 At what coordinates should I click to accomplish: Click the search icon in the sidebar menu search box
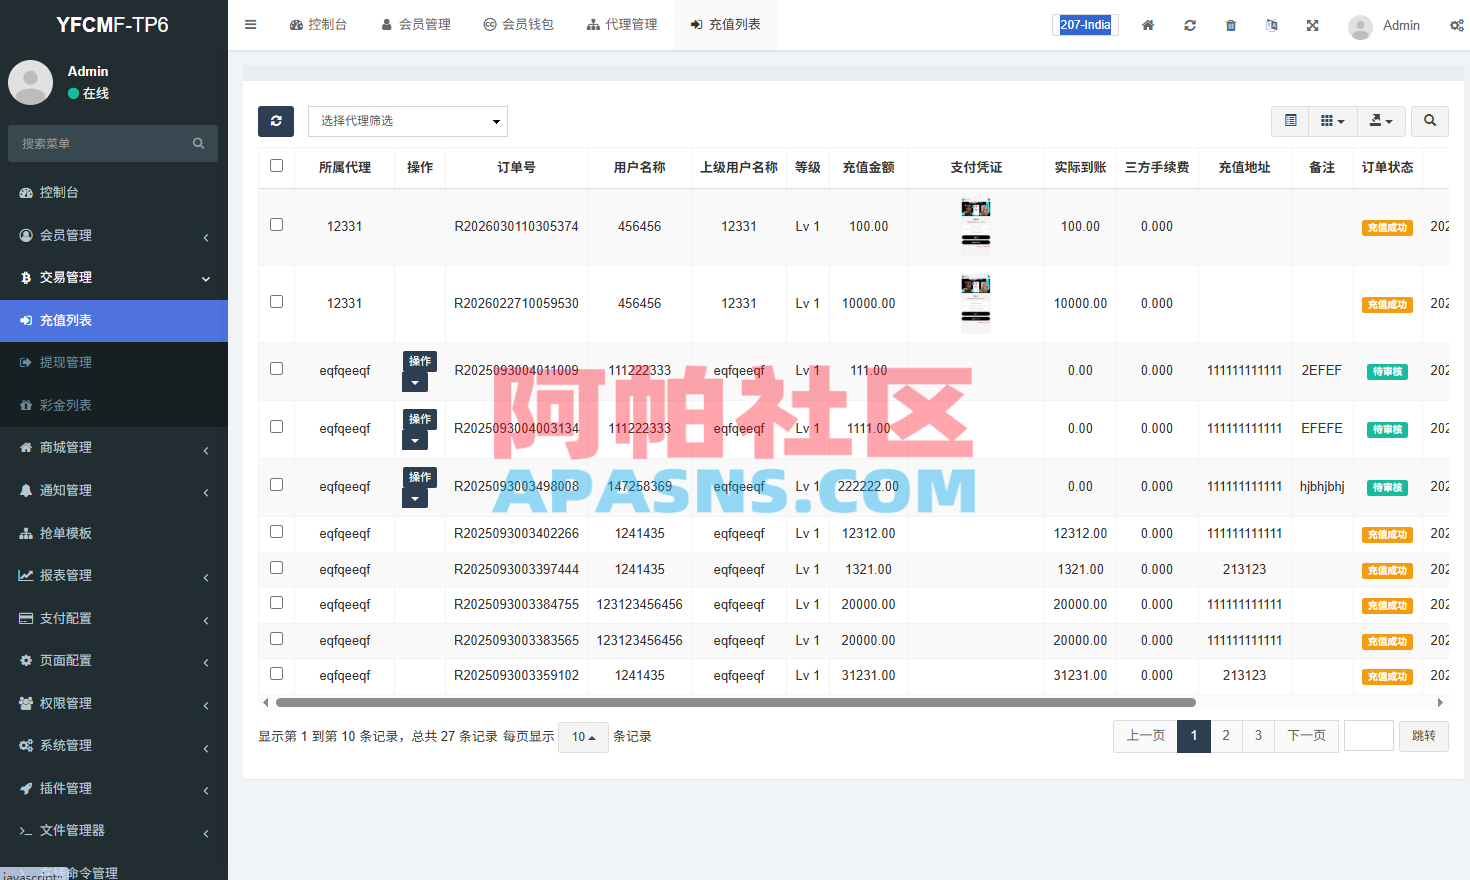(x=198, y=144)
